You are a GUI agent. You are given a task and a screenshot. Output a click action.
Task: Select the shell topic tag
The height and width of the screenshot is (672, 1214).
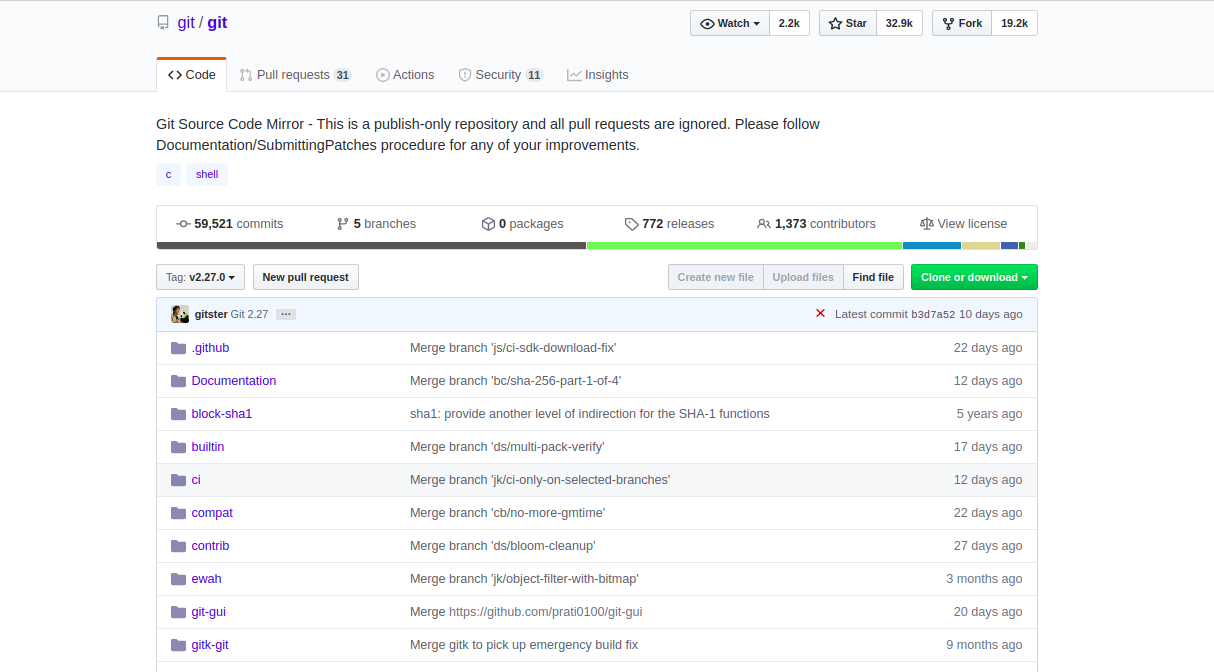[x=207, y=174]
